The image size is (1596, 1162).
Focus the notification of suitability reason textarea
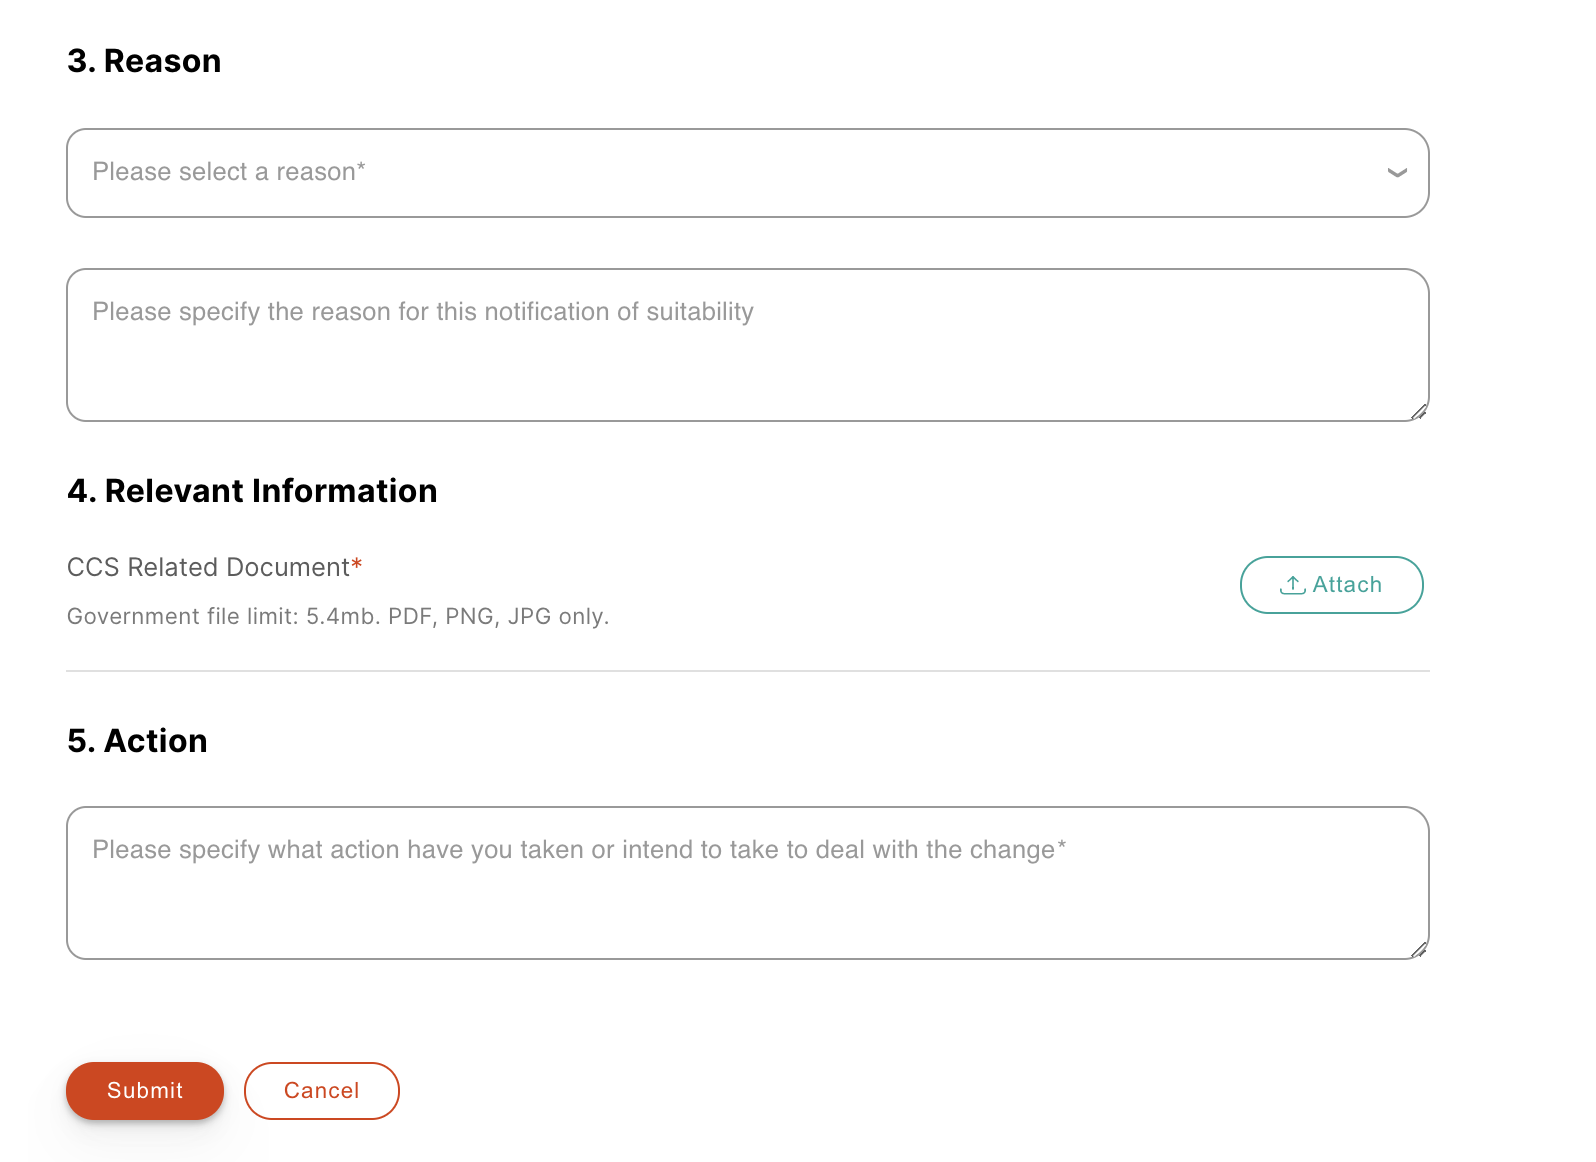747,345
